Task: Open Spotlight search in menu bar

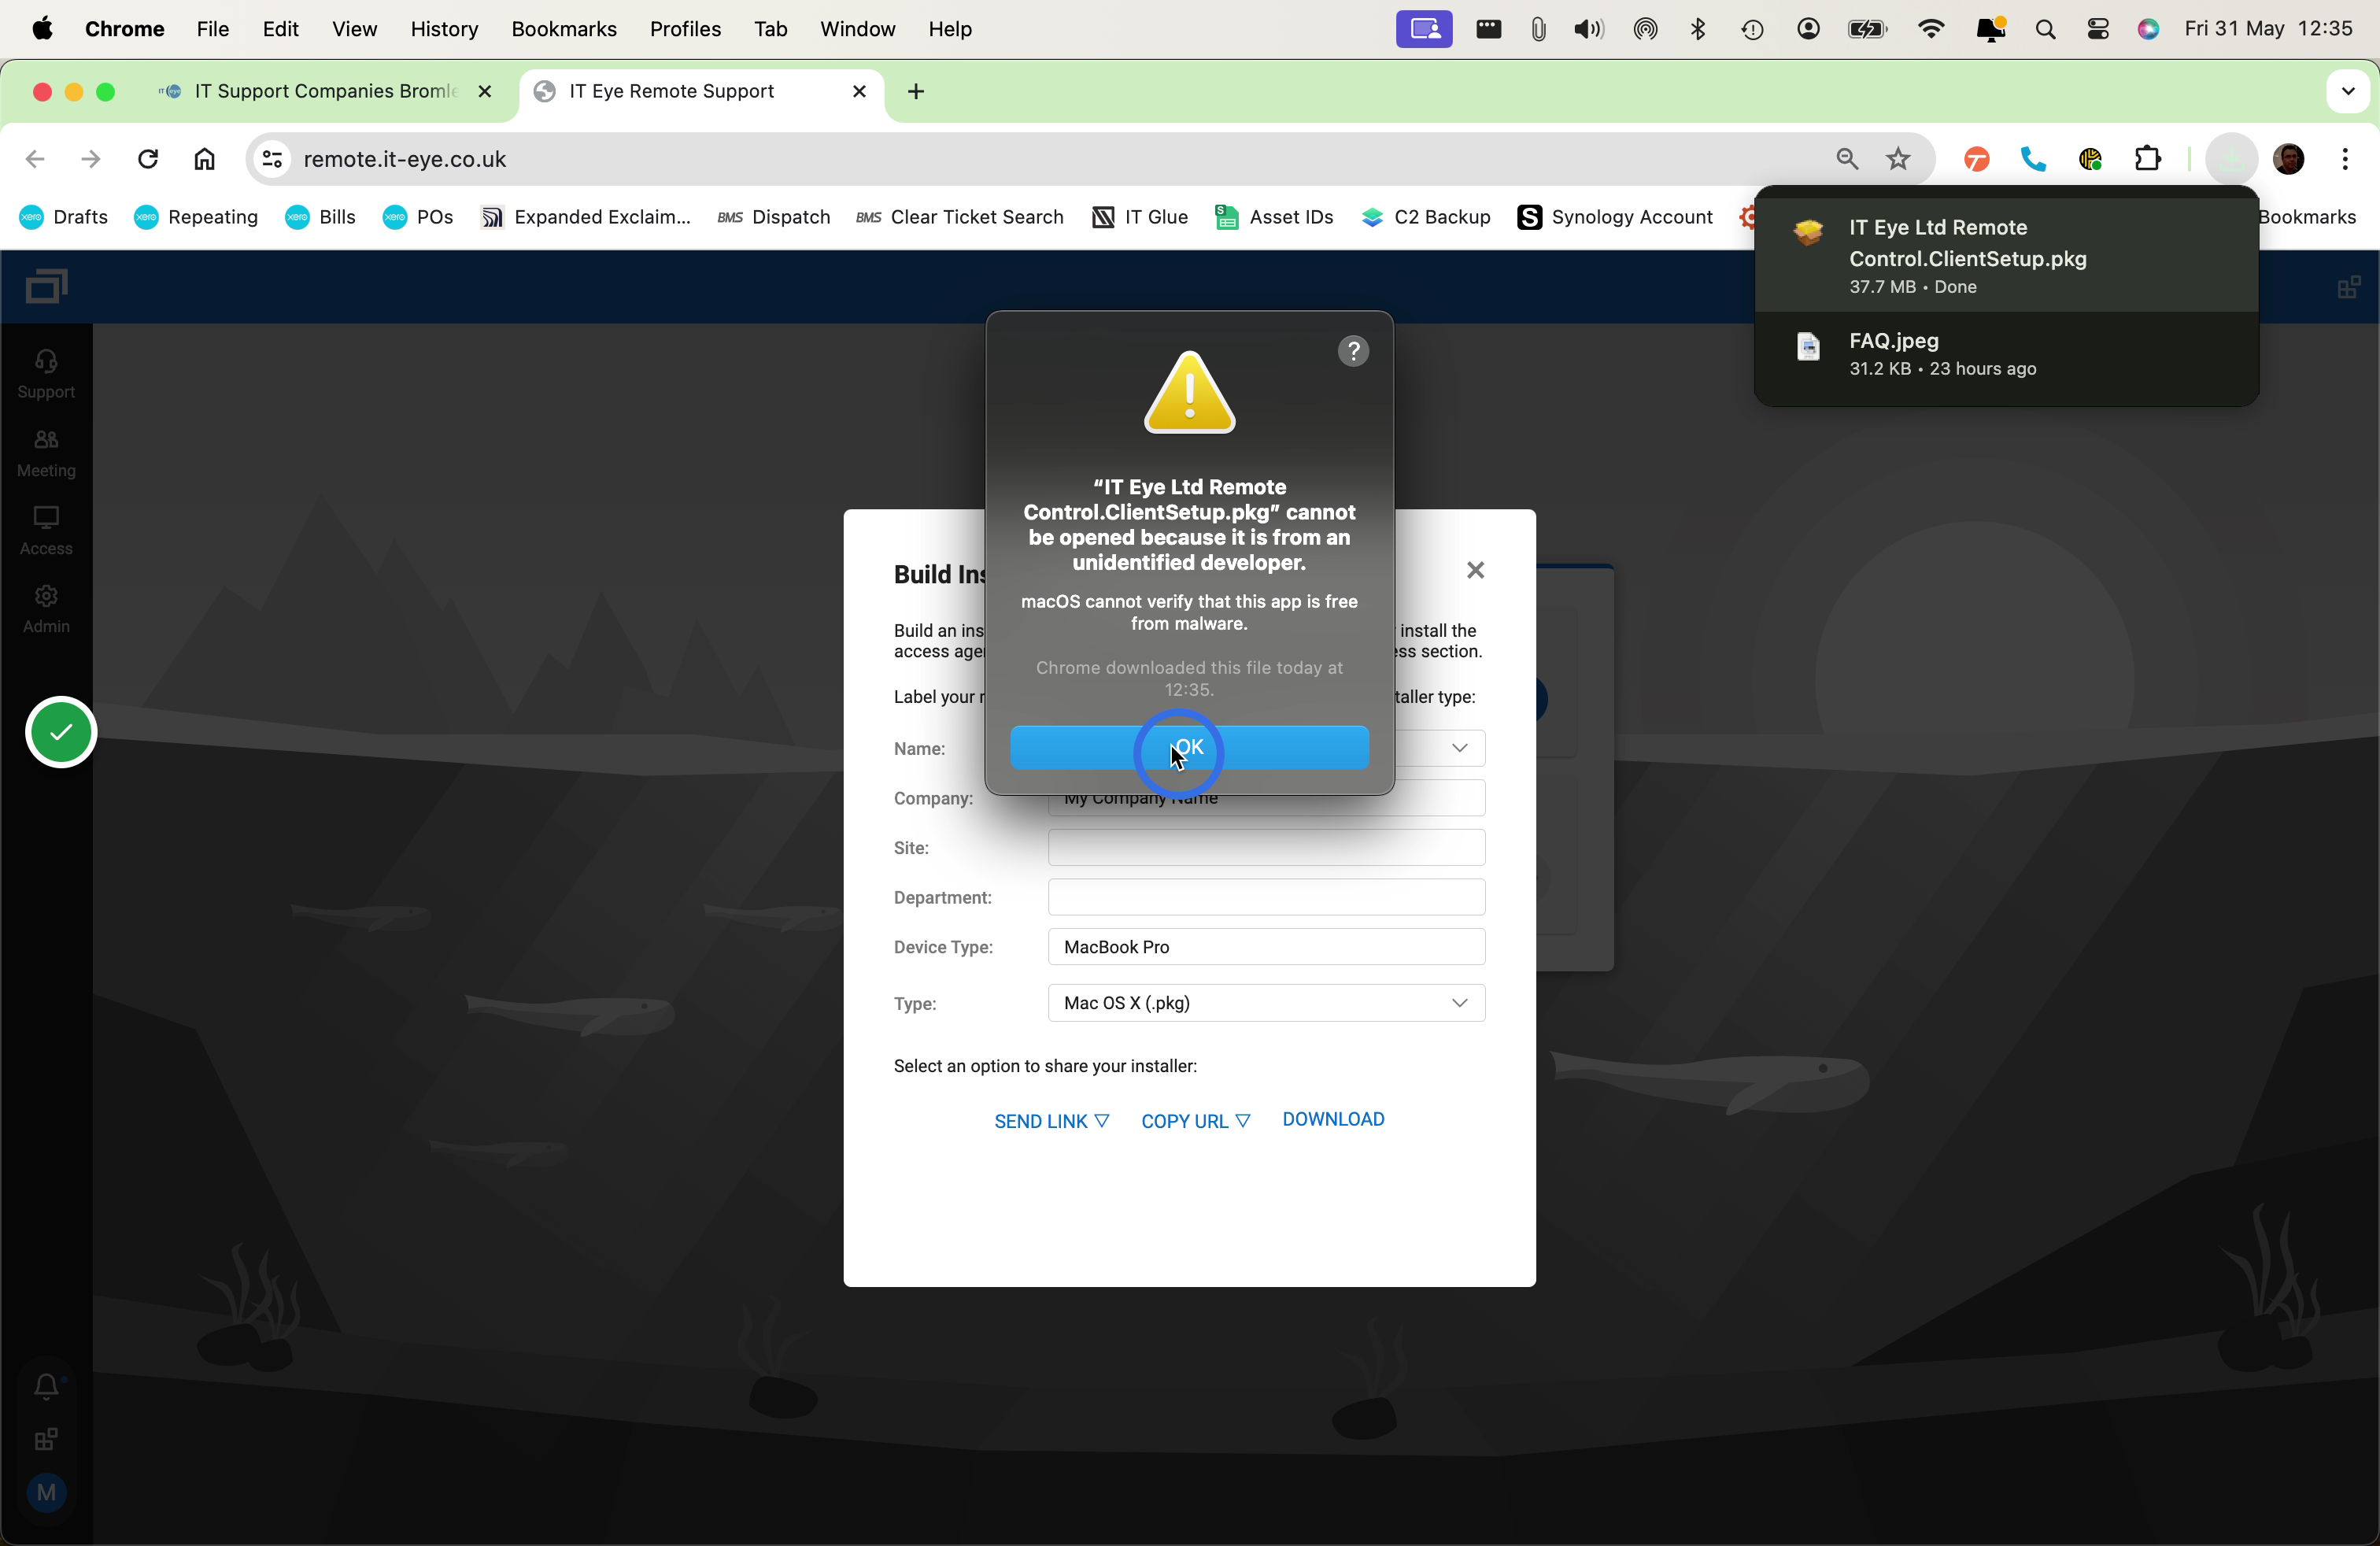Action: (2045, 29)
